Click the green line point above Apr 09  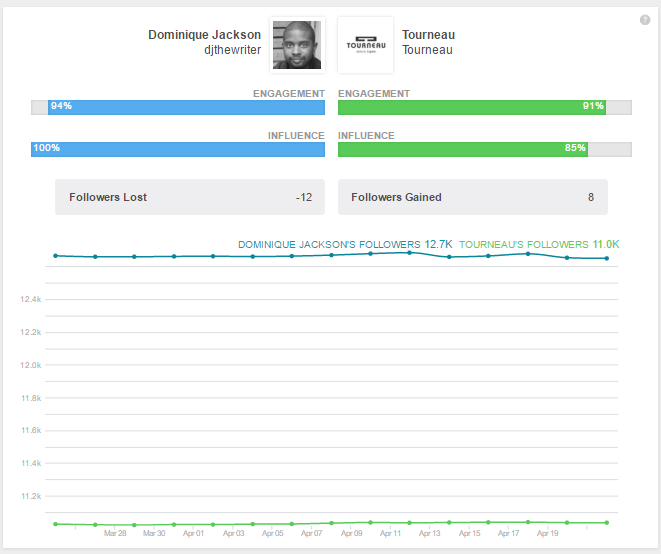(x=371, y=522)
